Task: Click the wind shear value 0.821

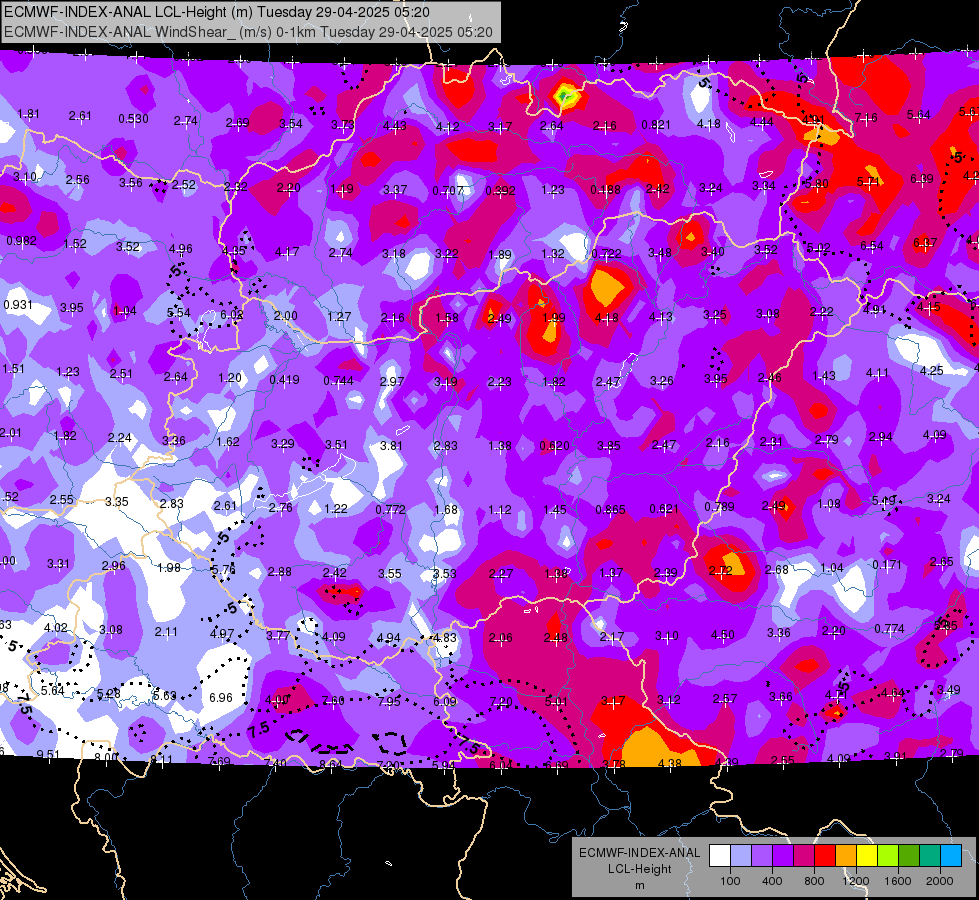Action: (656, 125)
